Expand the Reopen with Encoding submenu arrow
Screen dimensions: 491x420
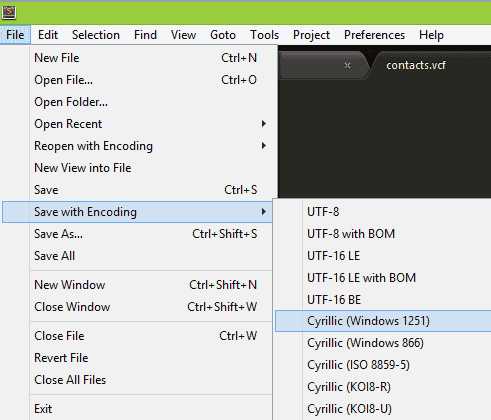pyautogui.click(x=264, y=146)
